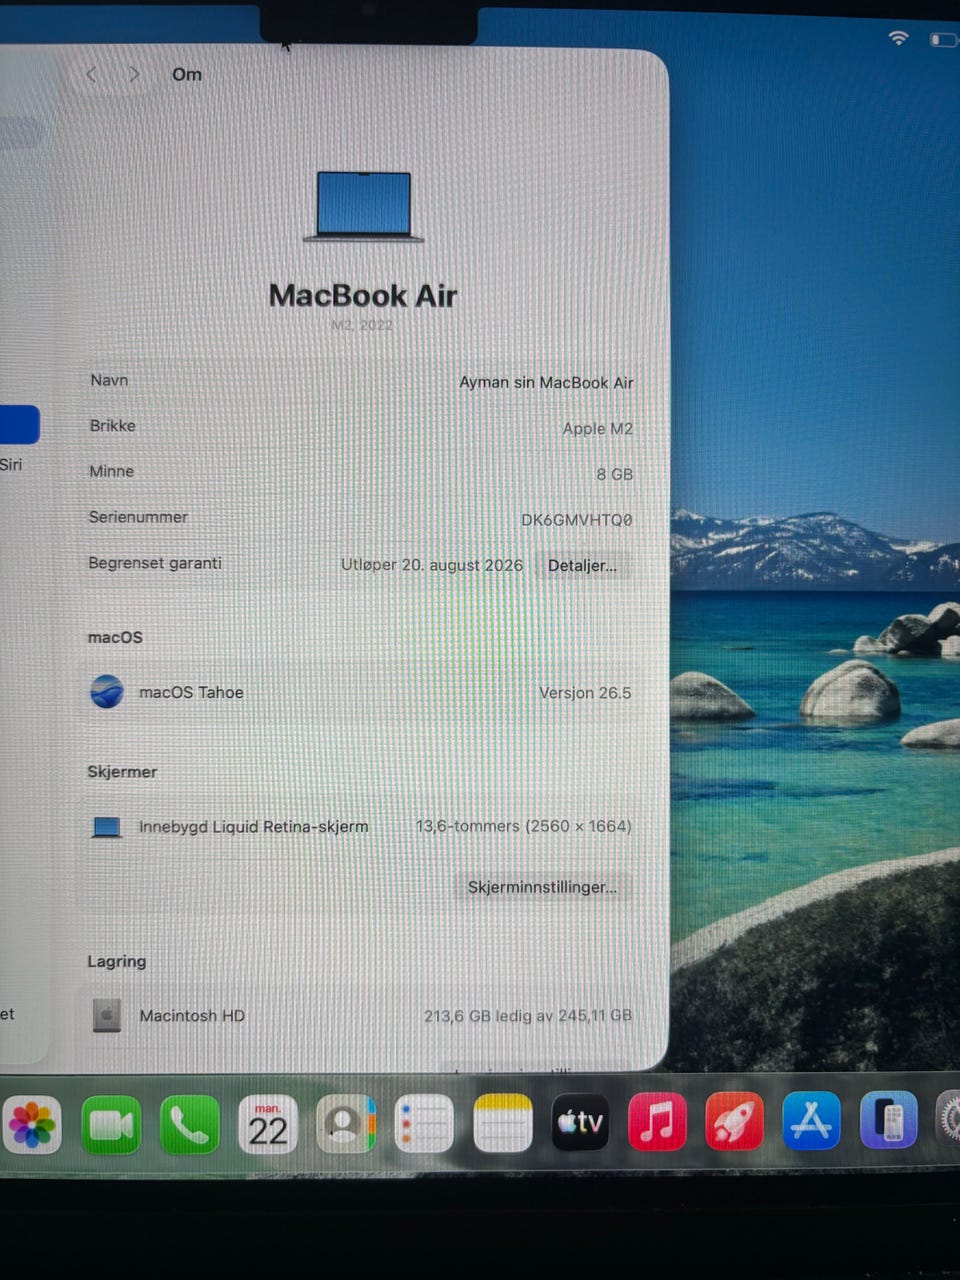The height and width of the screenshot is (1280, 960).
Task: Click the '8 GB' memory value
Action: (x=615, y=474)
